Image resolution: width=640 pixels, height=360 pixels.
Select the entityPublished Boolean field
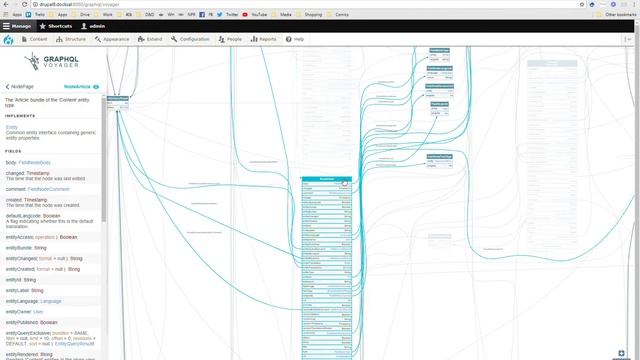tap(51, 322)
